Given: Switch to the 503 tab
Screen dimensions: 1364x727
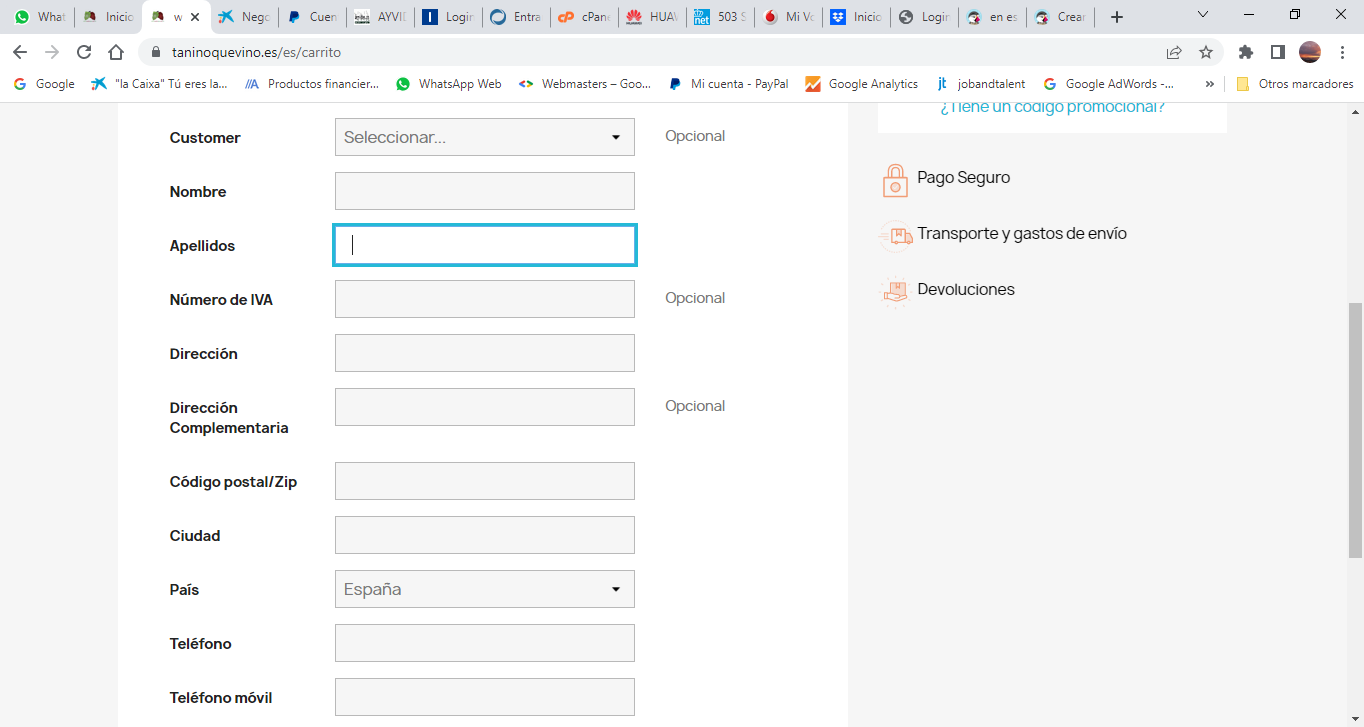Looking at the screenshot, I should pyautogui.click(x=720, y=17).
